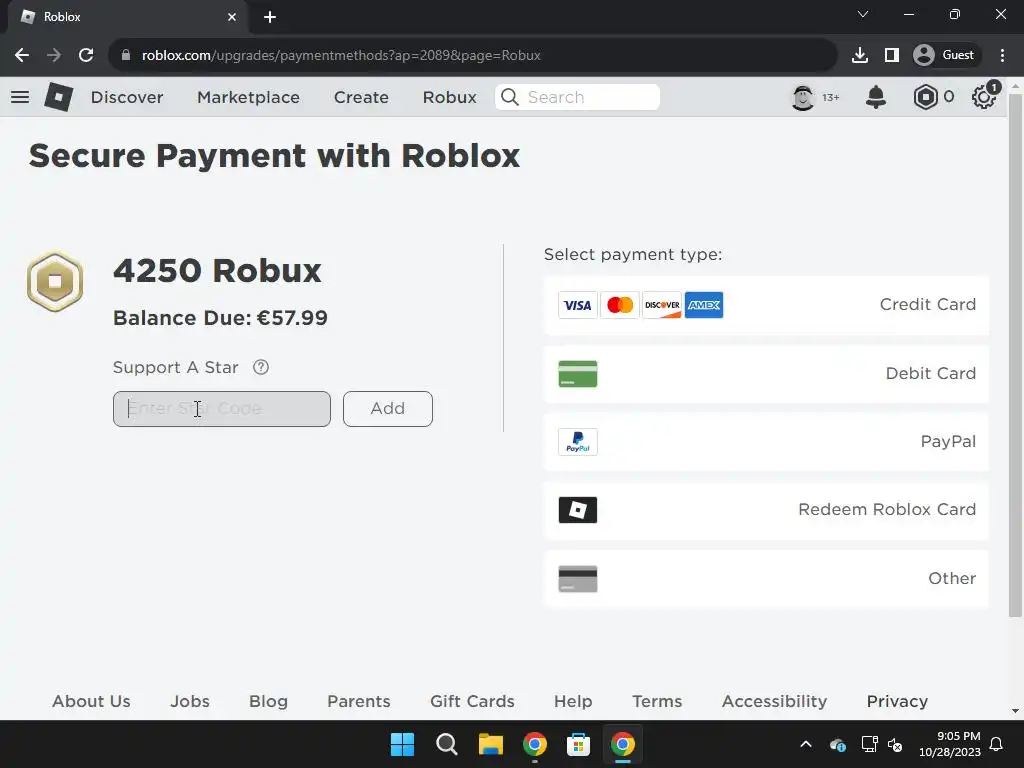
Task: Open Windows taskbar Search
Action: (447, 744)
